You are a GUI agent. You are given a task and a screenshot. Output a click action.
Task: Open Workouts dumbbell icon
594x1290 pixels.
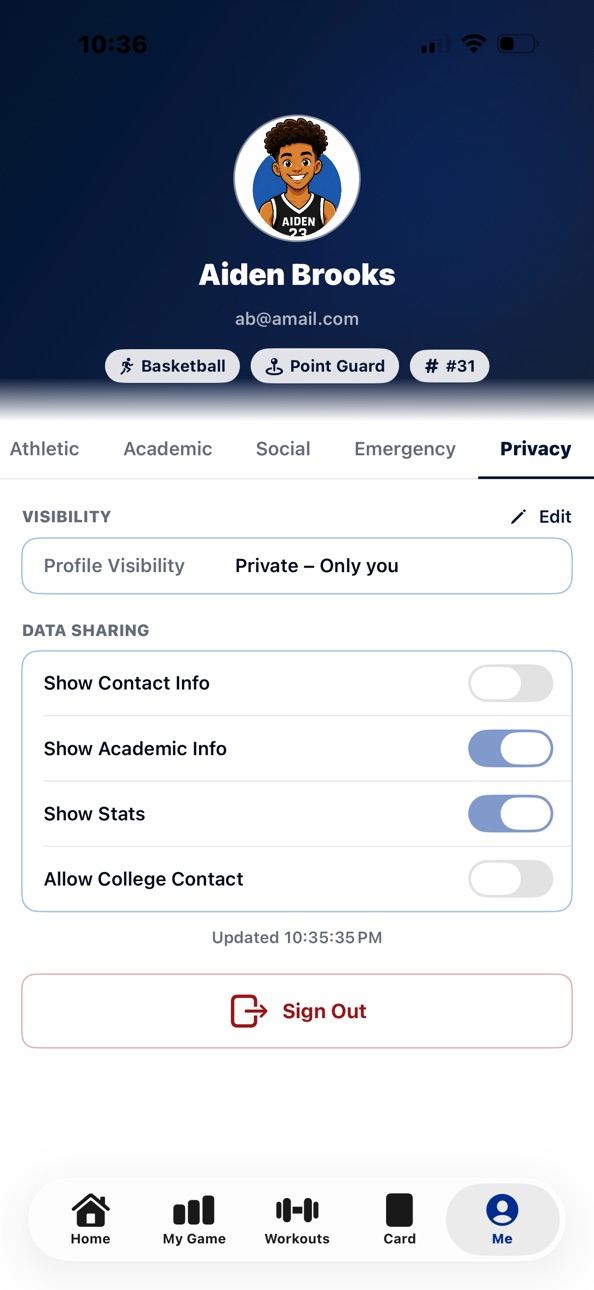click(297, 1210)
